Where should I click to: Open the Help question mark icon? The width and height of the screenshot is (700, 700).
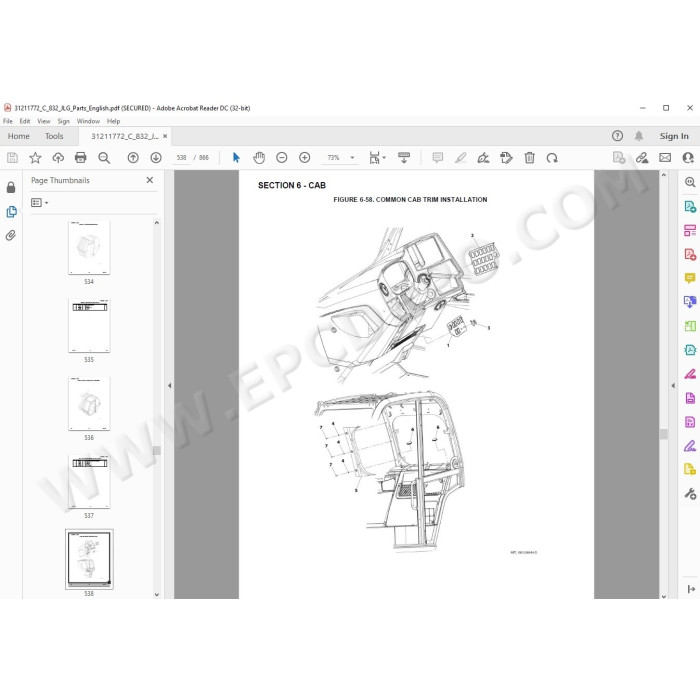(x=617, y=136)
